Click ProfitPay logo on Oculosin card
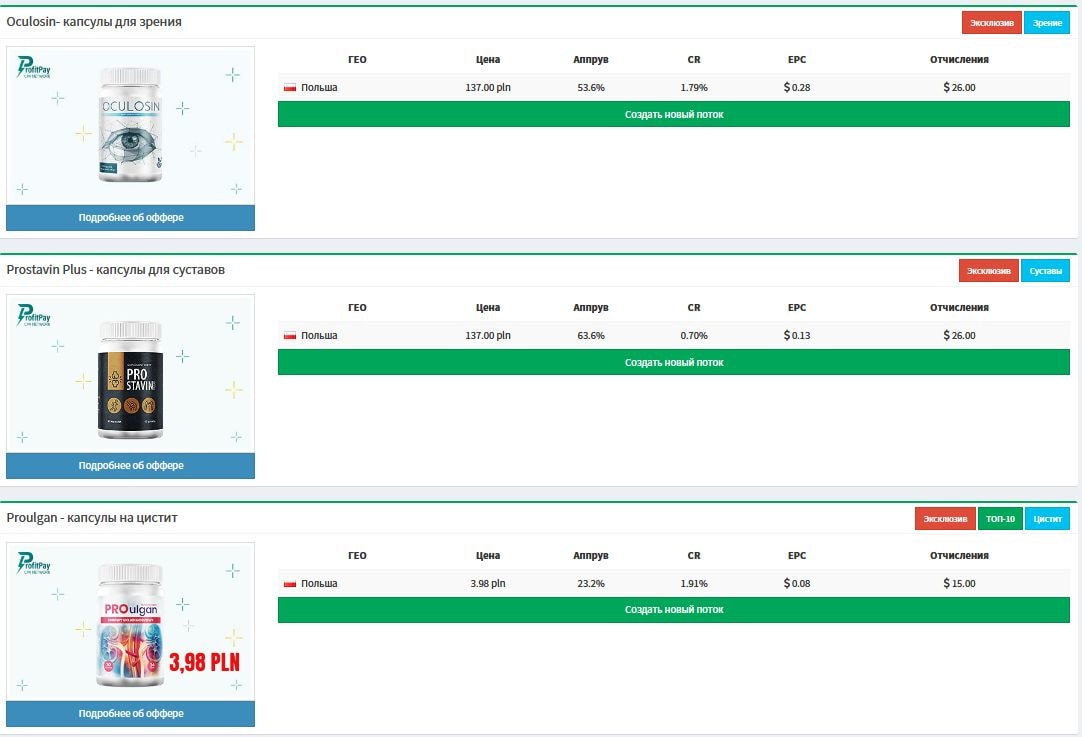1082x737 pixels. (33, 67)
